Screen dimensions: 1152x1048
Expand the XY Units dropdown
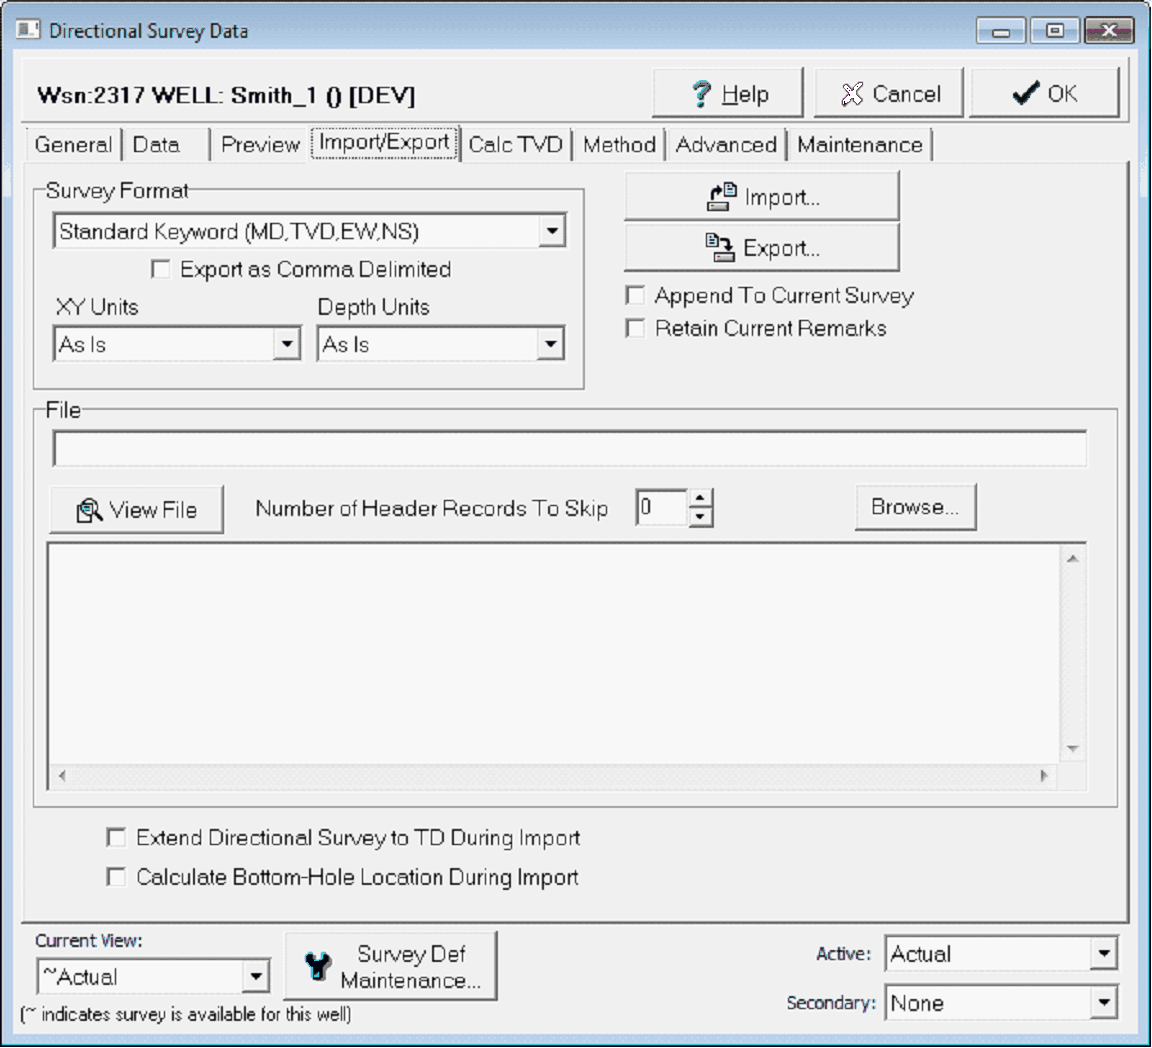pyautogui.click(x=287, y=345)
